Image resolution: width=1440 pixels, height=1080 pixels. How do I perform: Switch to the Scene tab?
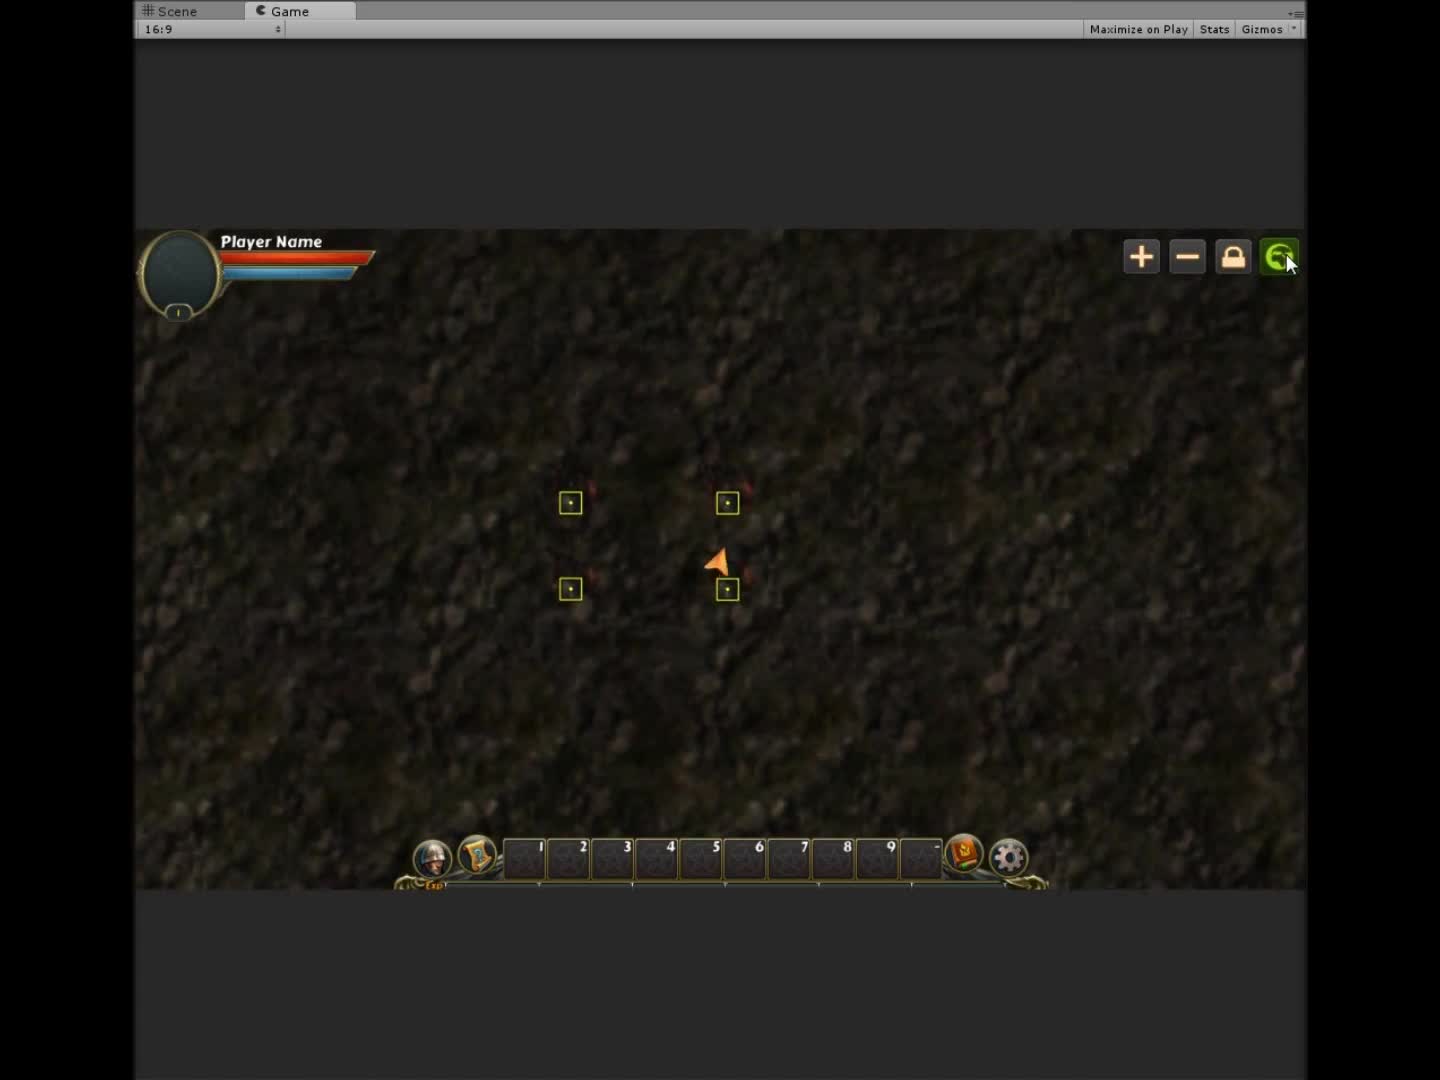[170, 11]
